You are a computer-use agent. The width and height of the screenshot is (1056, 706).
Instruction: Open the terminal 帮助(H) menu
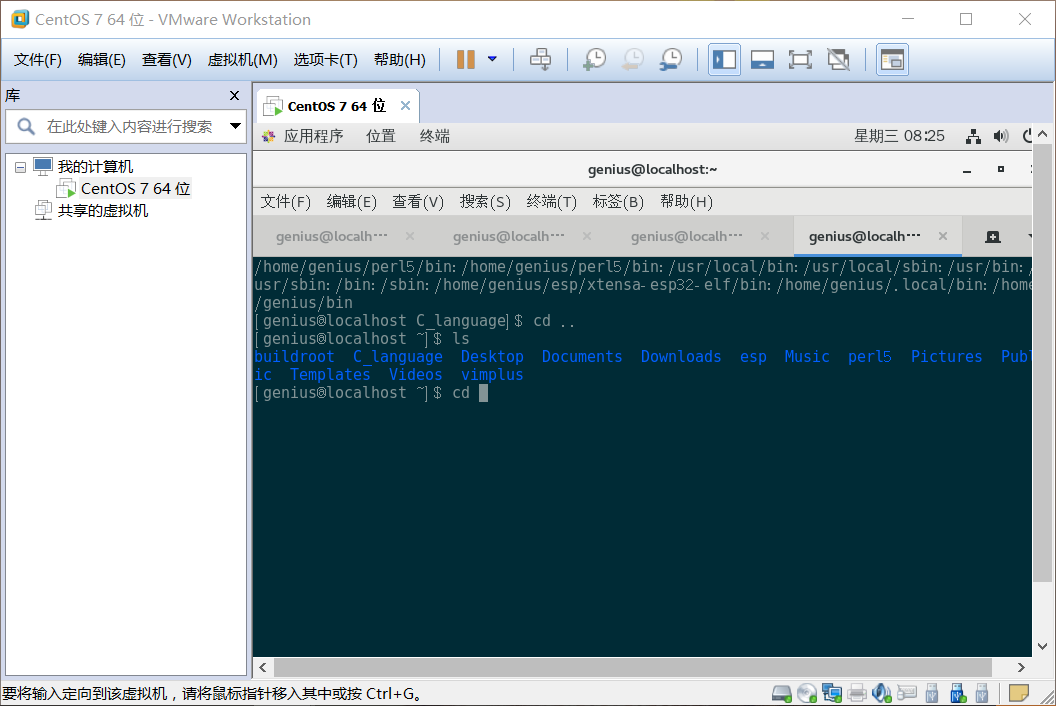(x=686, y=201)
